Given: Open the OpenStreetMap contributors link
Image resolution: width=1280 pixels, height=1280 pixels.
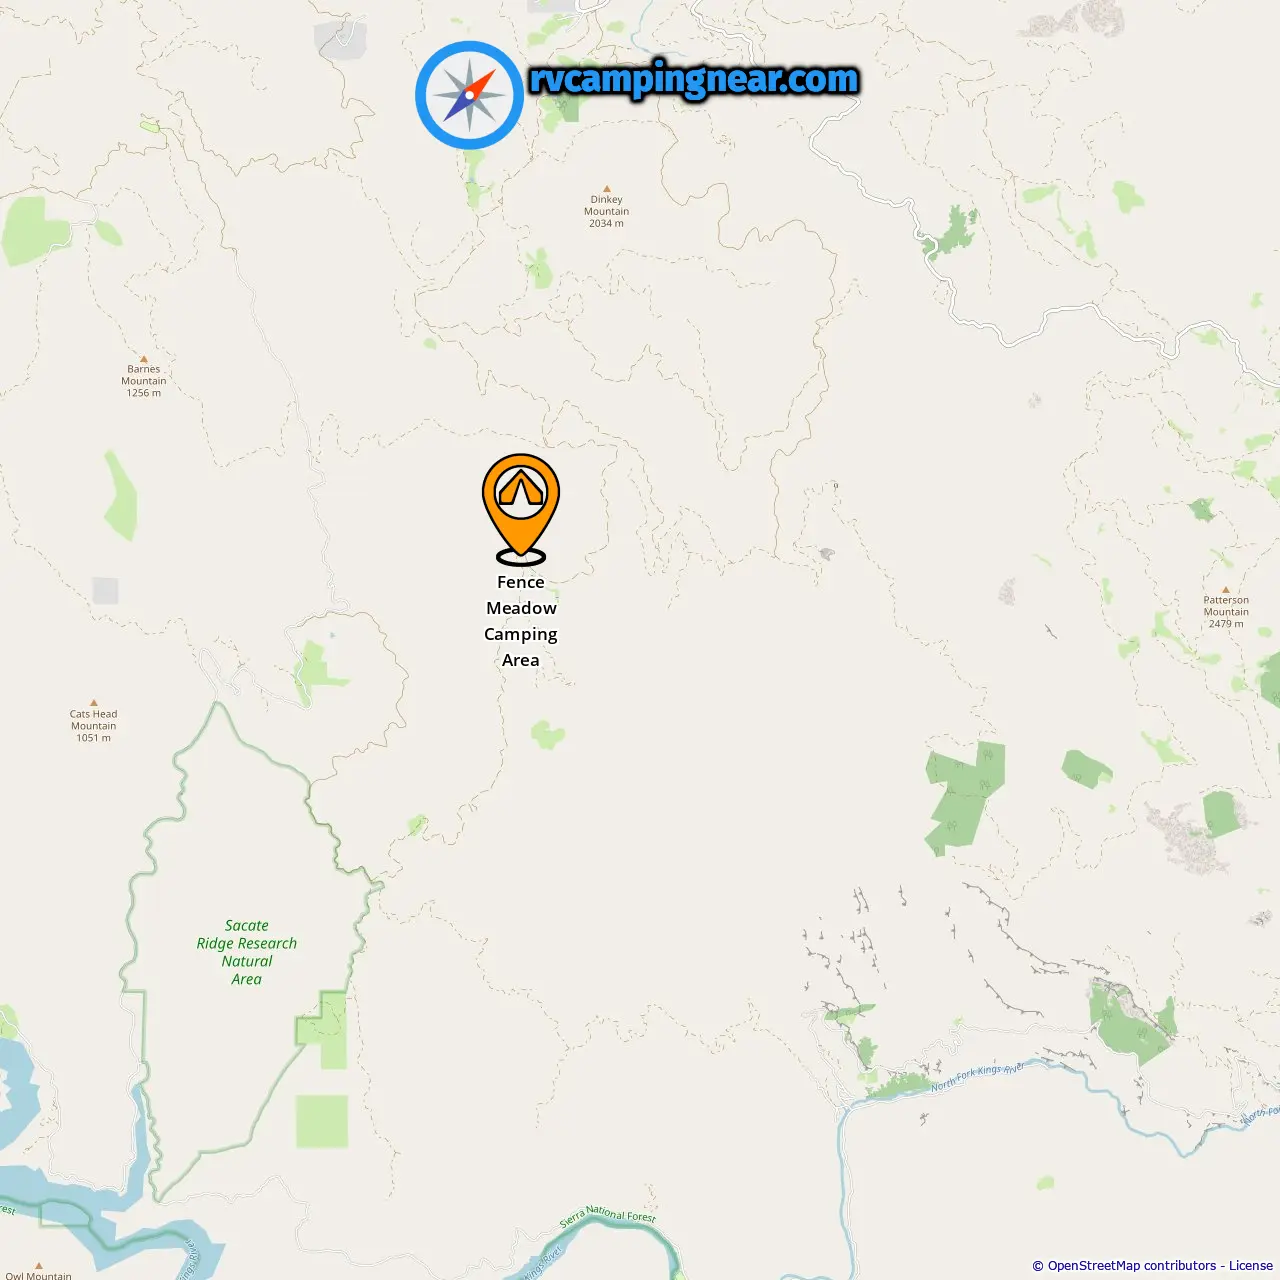Looking at the screenshot, I should (1132, 1265).
